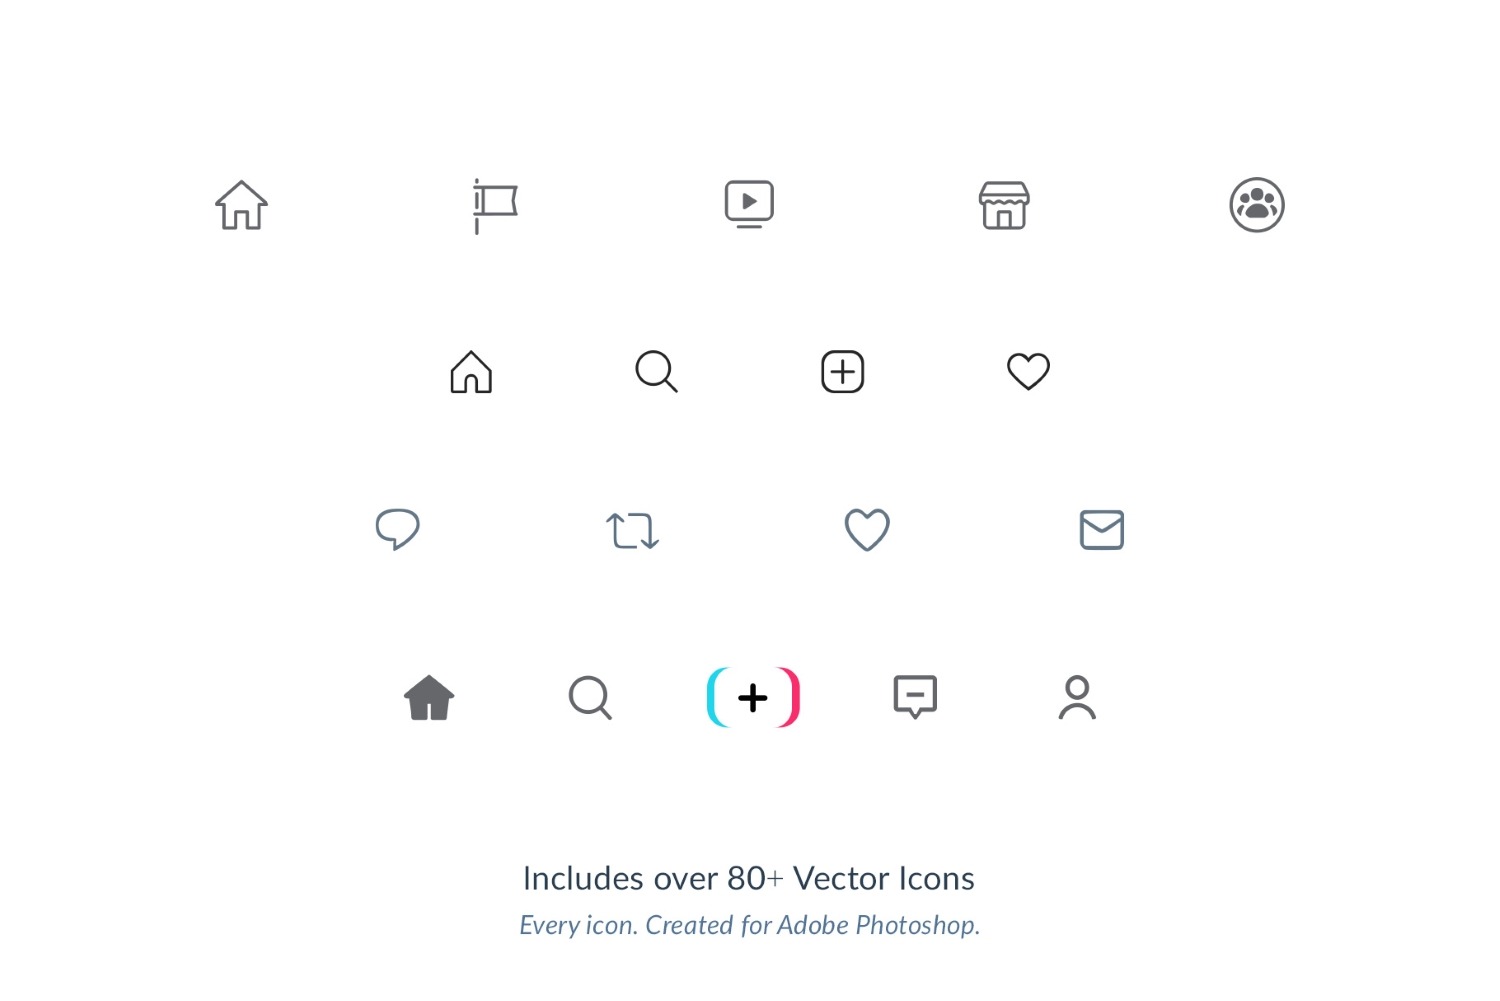Click the outlined home icon in top row
The image size is (1500, 1001).
(x=241, y=205)
